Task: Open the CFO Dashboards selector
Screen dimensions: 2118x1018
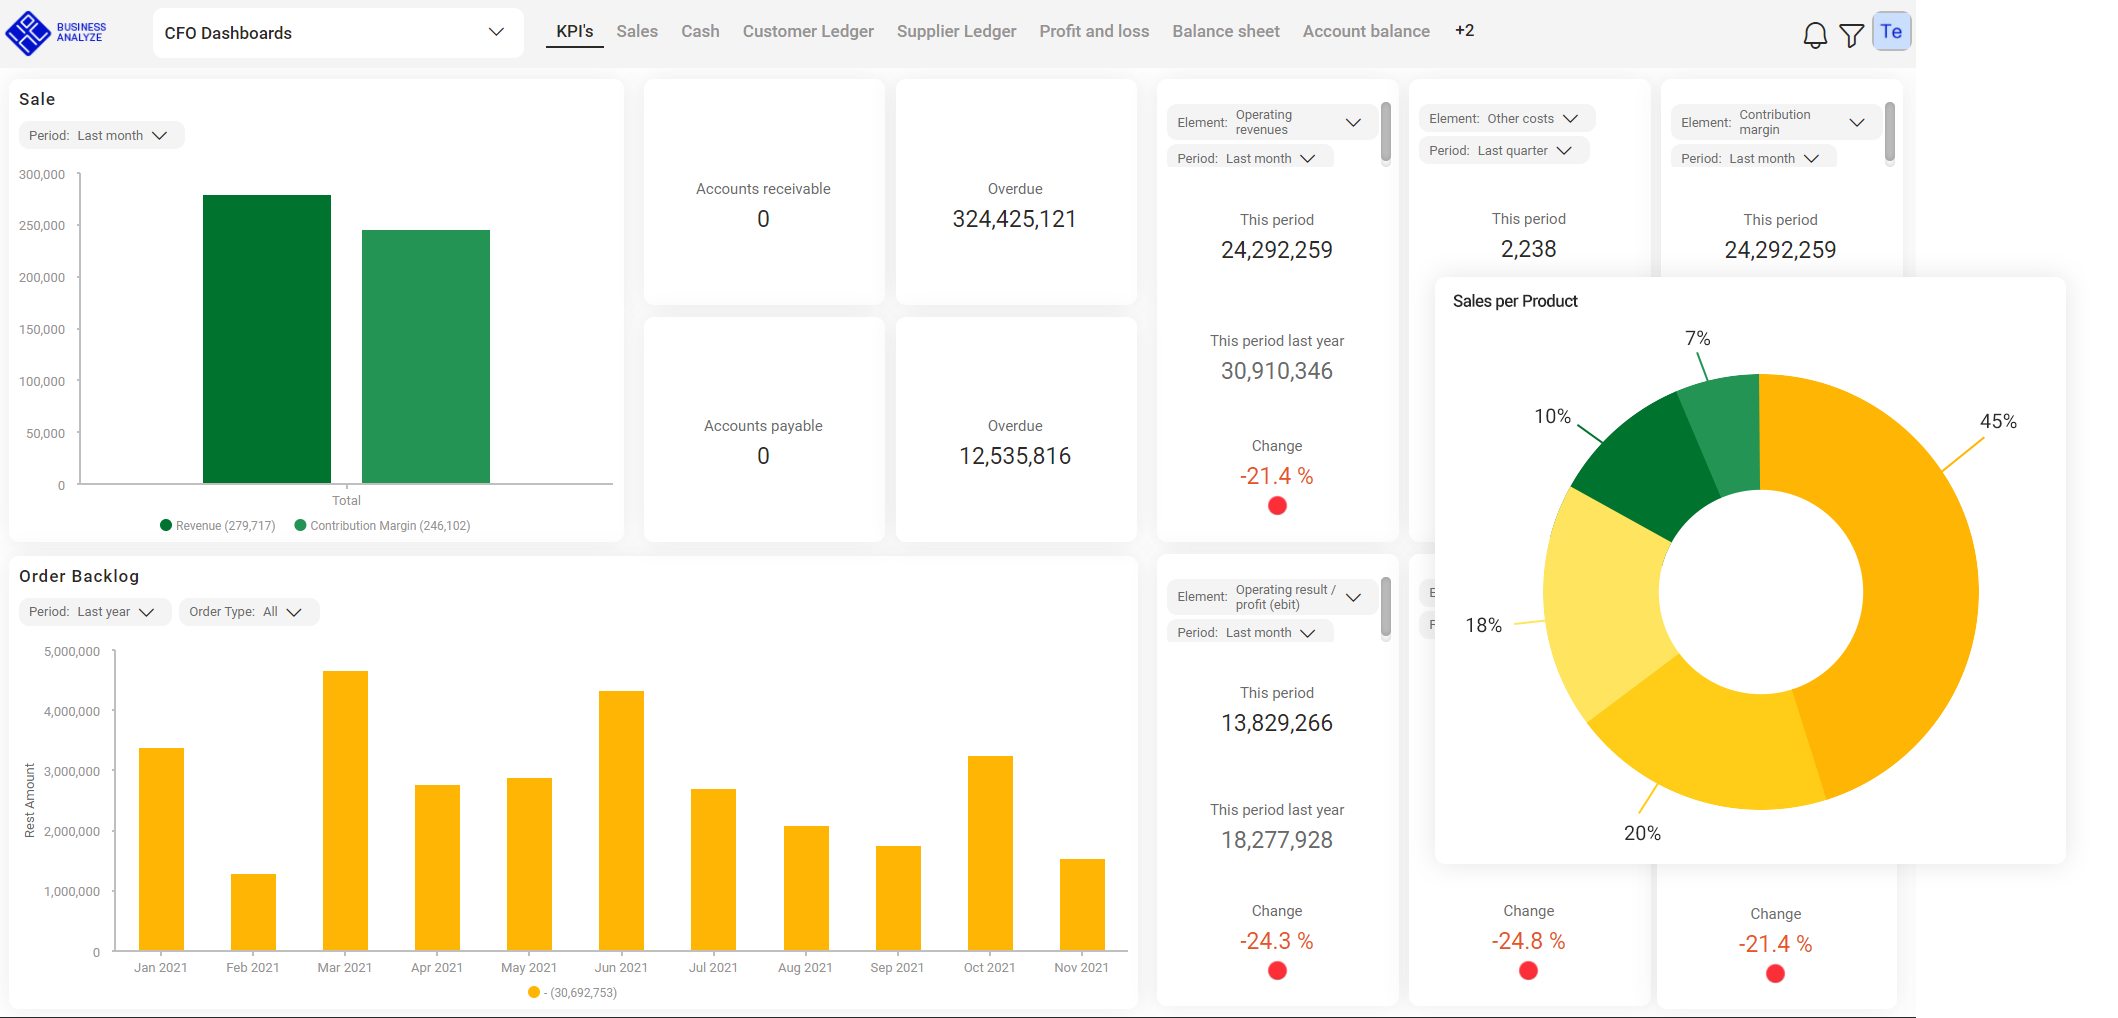Action: 337,32
